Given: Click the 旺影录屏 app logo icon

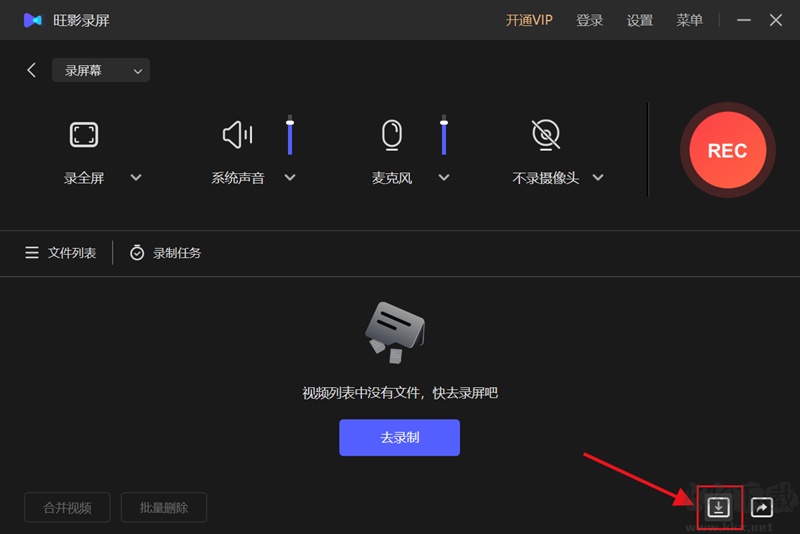Looking at the screenshot, I should click(33, 20).
